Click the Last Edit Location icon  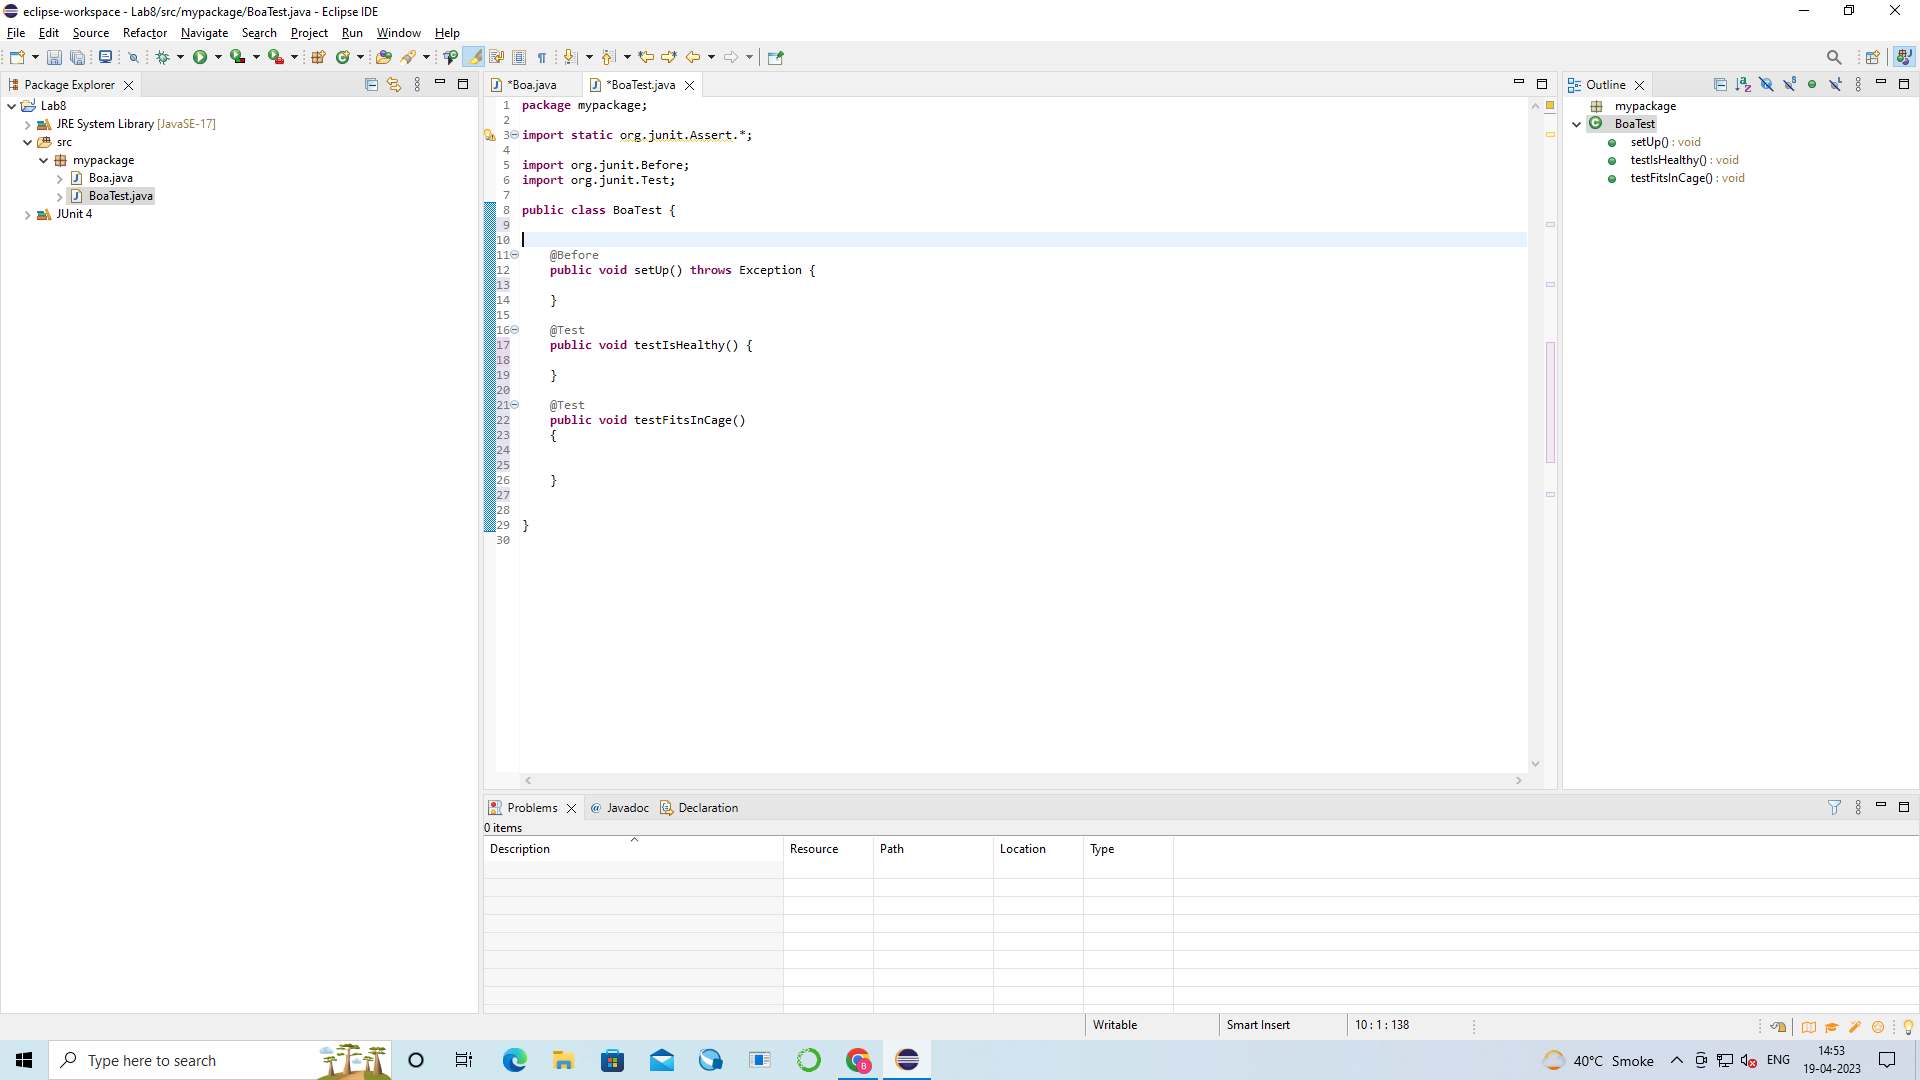pyautogui.click(x=646, y=58)
